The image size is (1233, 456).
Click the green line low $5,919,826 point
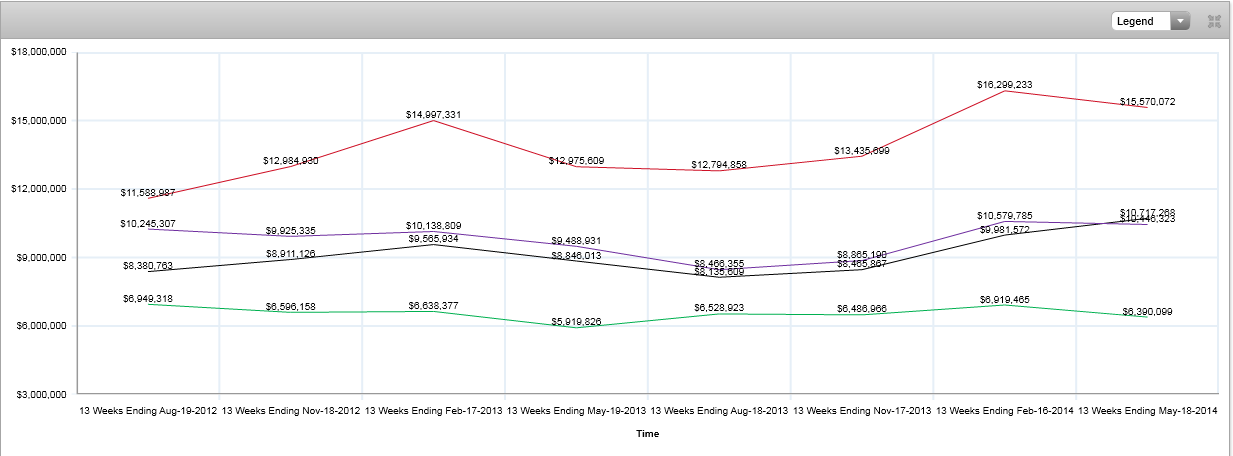pos(576,327)
